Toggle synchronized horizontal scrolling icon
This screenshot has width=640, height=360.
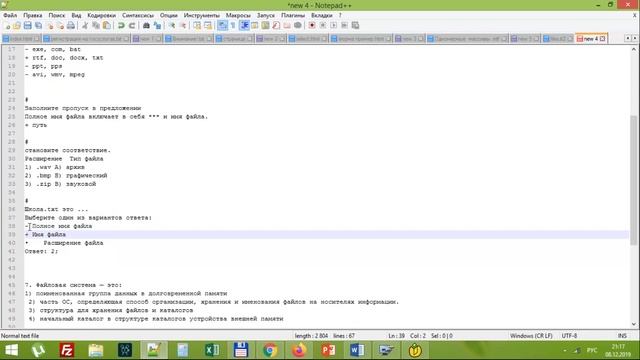(x=208, y=26)
